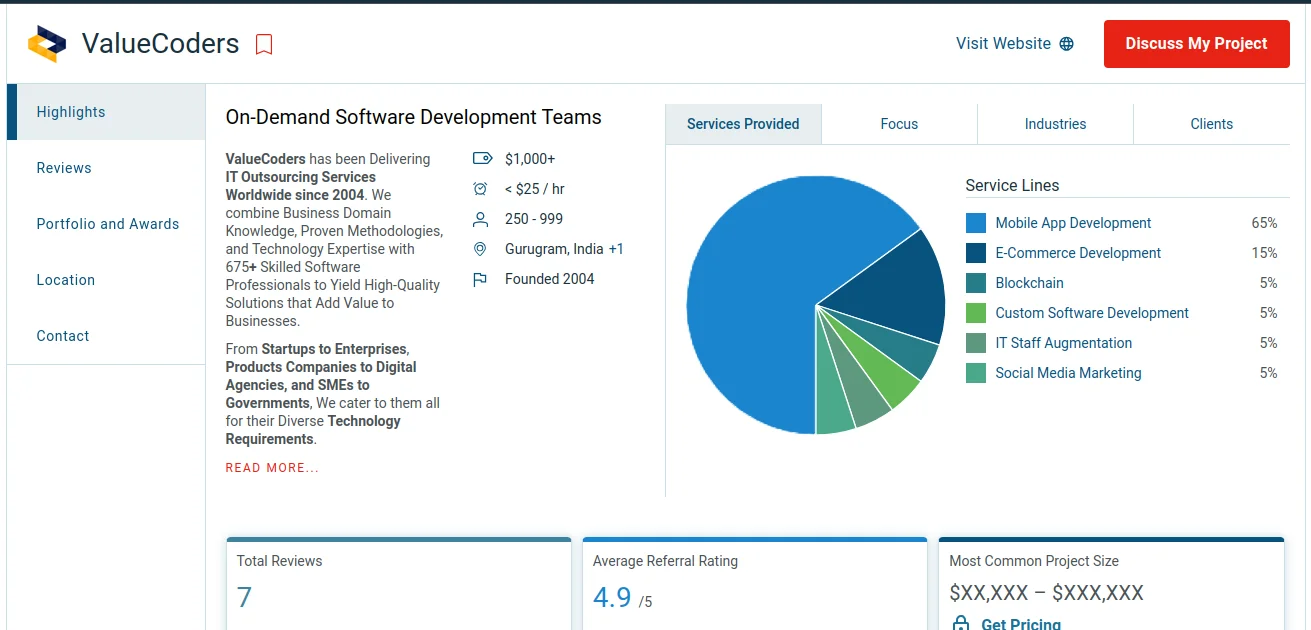The height and width of the screenshot is (630, 1311).
Task: Click the IT Staff Augmentation color swatch
Action: (976, 343)
